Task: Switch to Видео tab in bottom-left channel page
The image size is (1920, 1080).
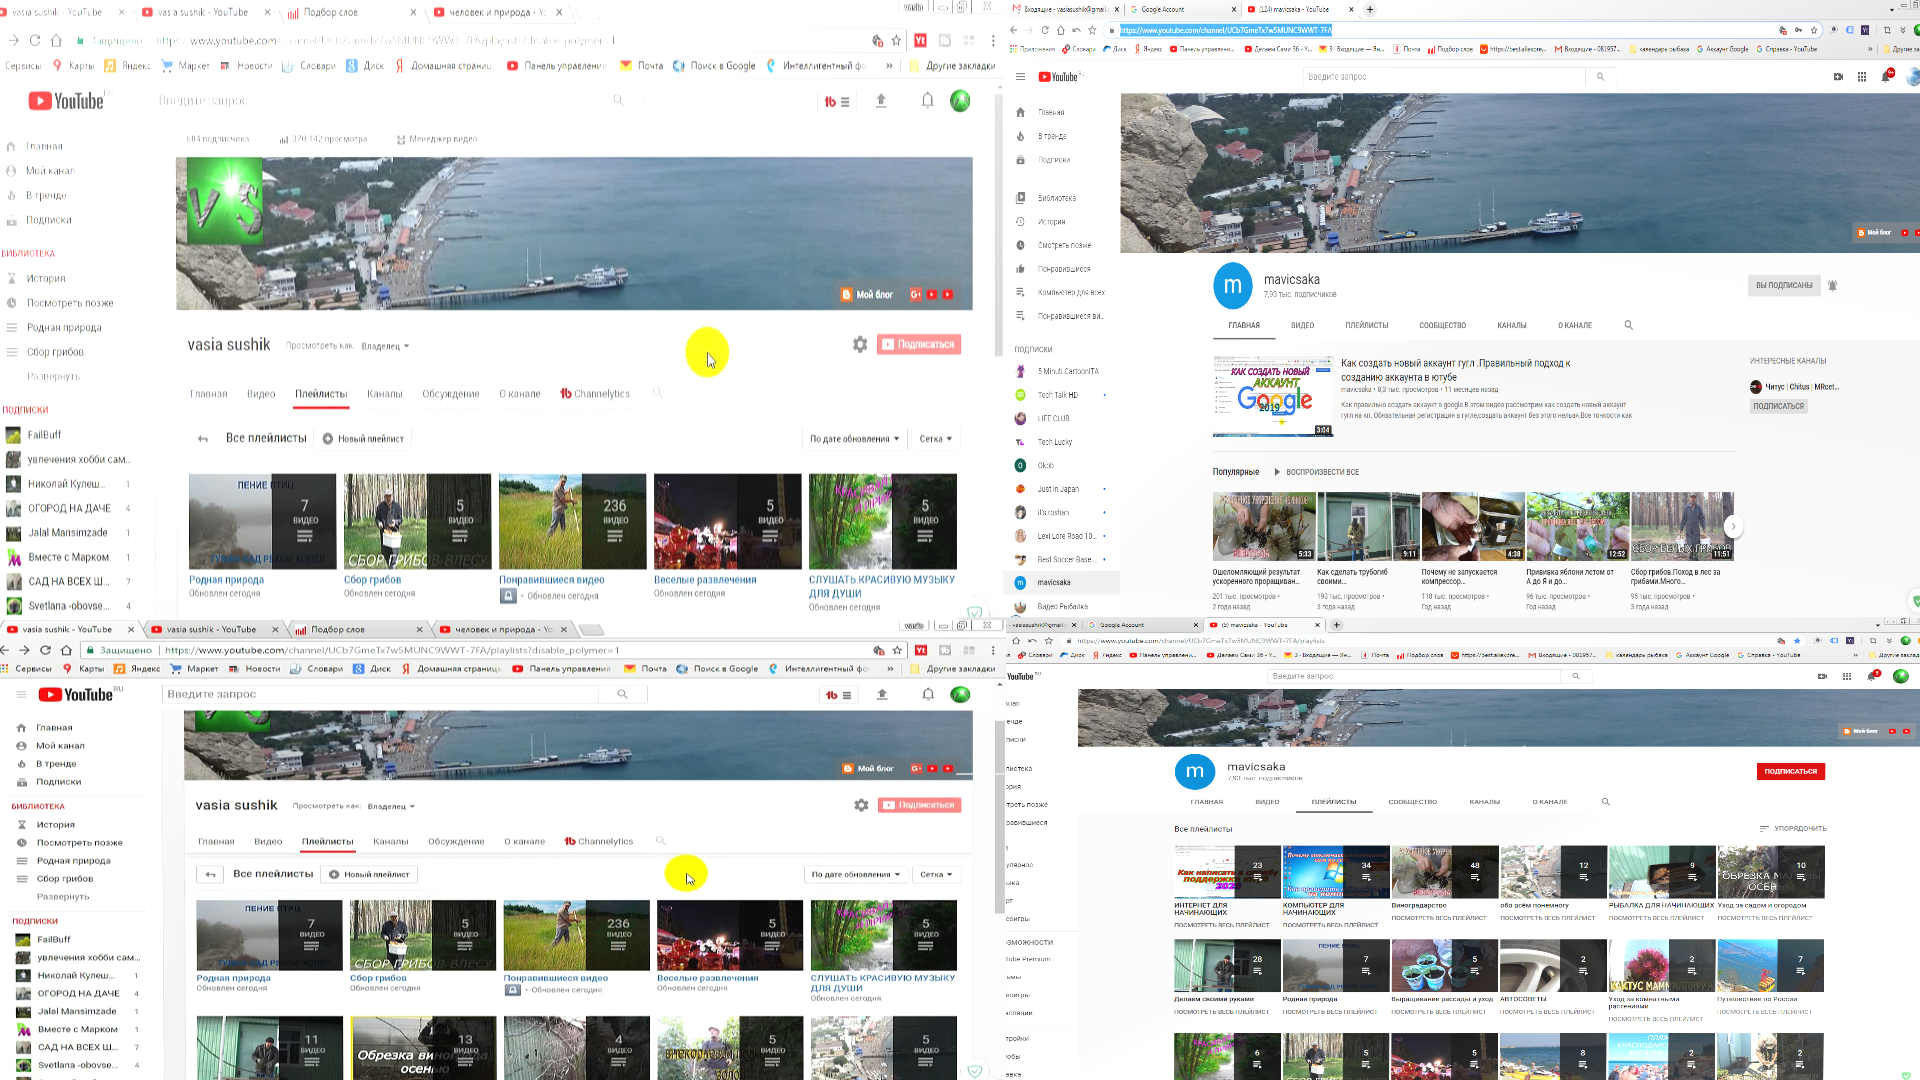Action: click(268, 841)
